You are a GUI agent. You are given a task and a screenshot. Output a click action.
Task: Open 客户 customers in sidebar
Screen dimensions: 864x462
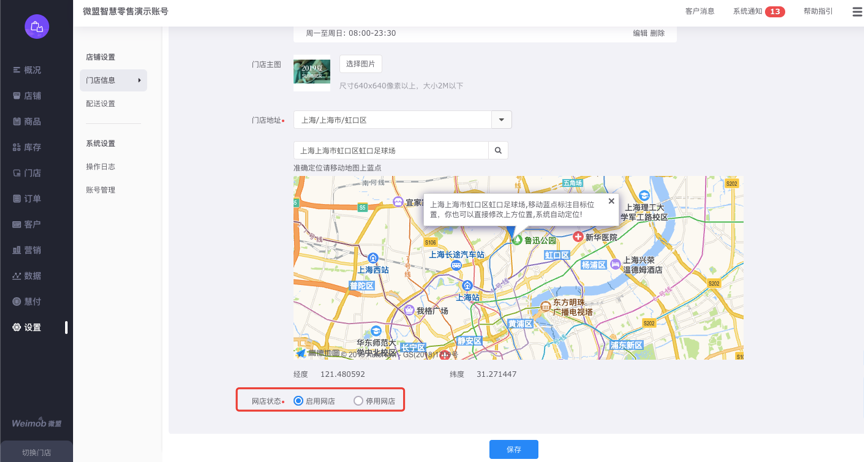click(27, 224)
